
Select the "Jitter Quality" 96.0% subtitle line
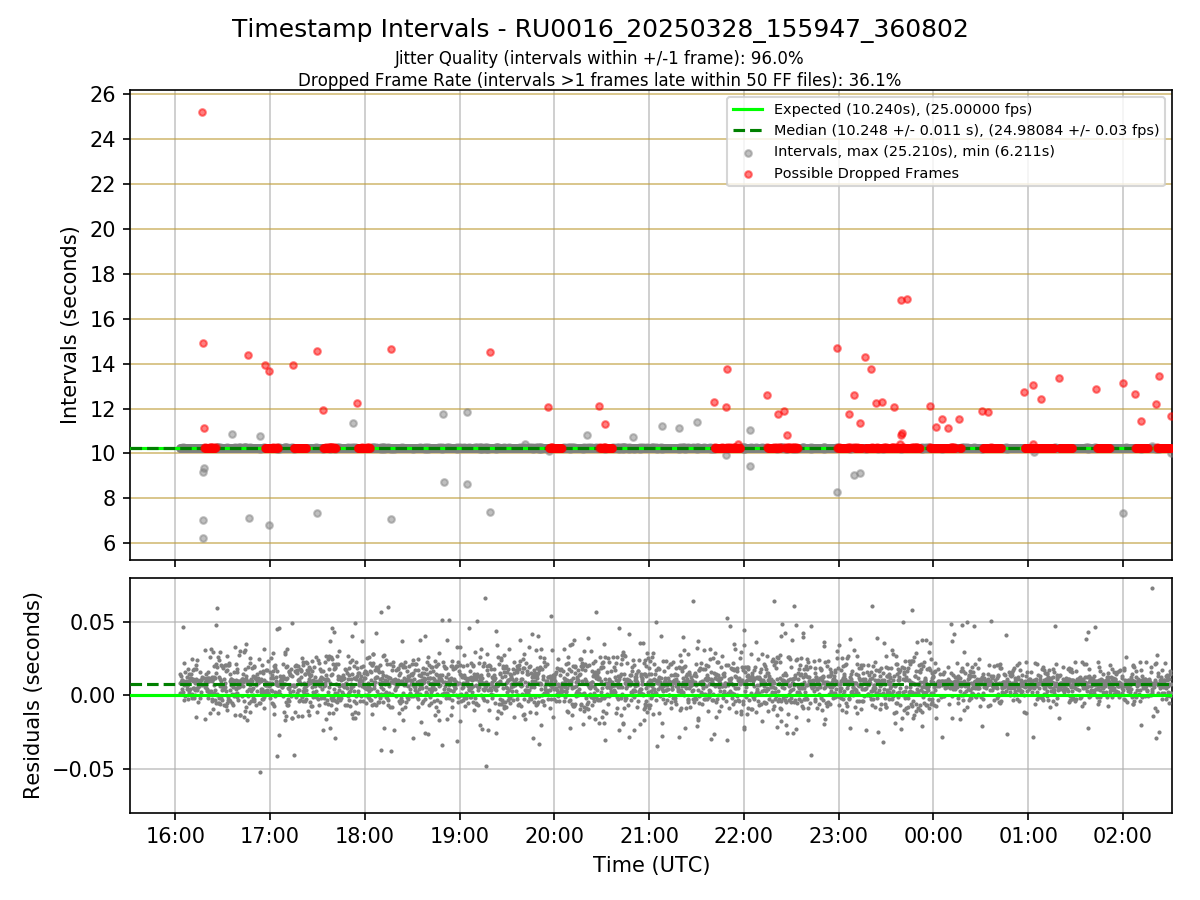click(x=599, y=58)
